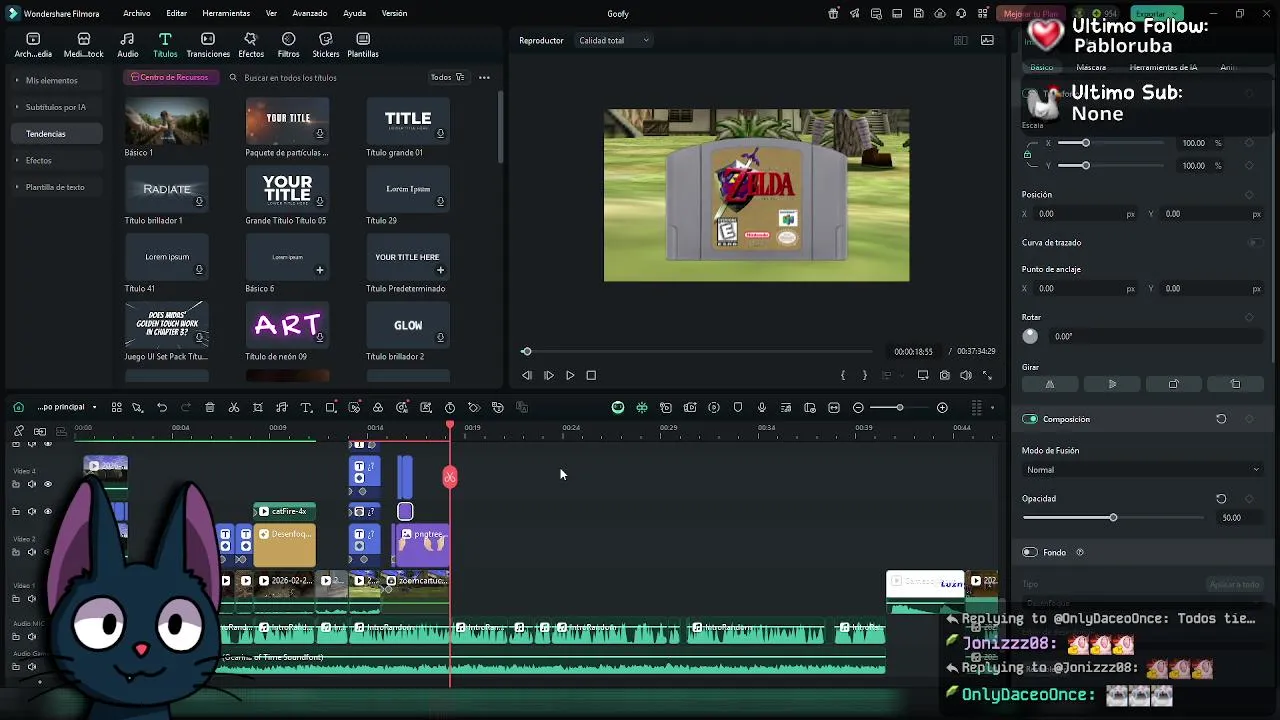1280x720 pixels.
Task: Open the Editar menu
Action: click(177, 14)
